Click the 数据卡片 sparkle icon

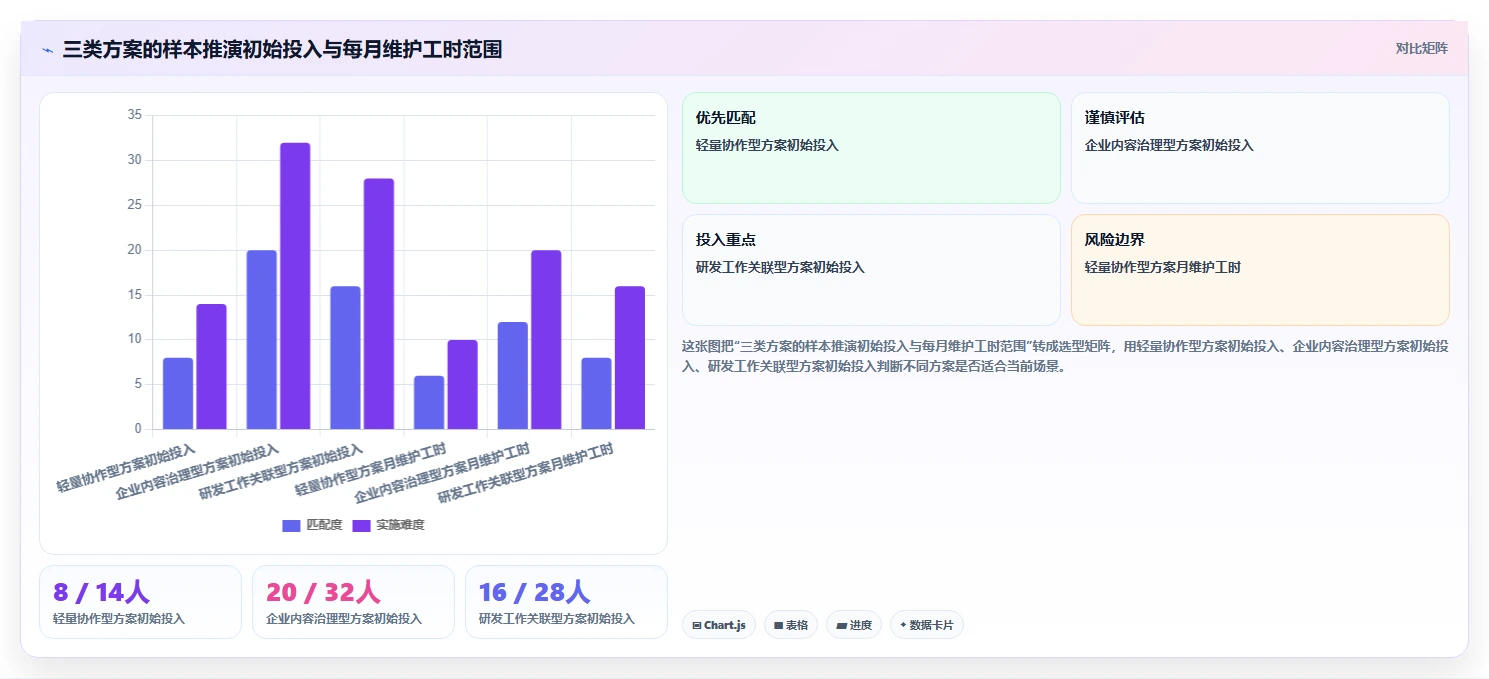coord(903,625)
